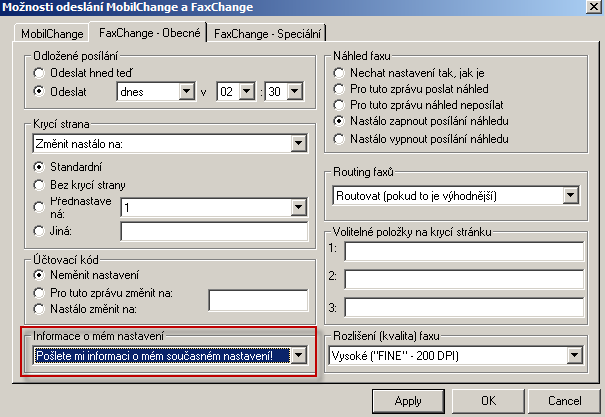
Task: Select the 'Odeslat' scheduled radio button
Action: pos(39,91)
